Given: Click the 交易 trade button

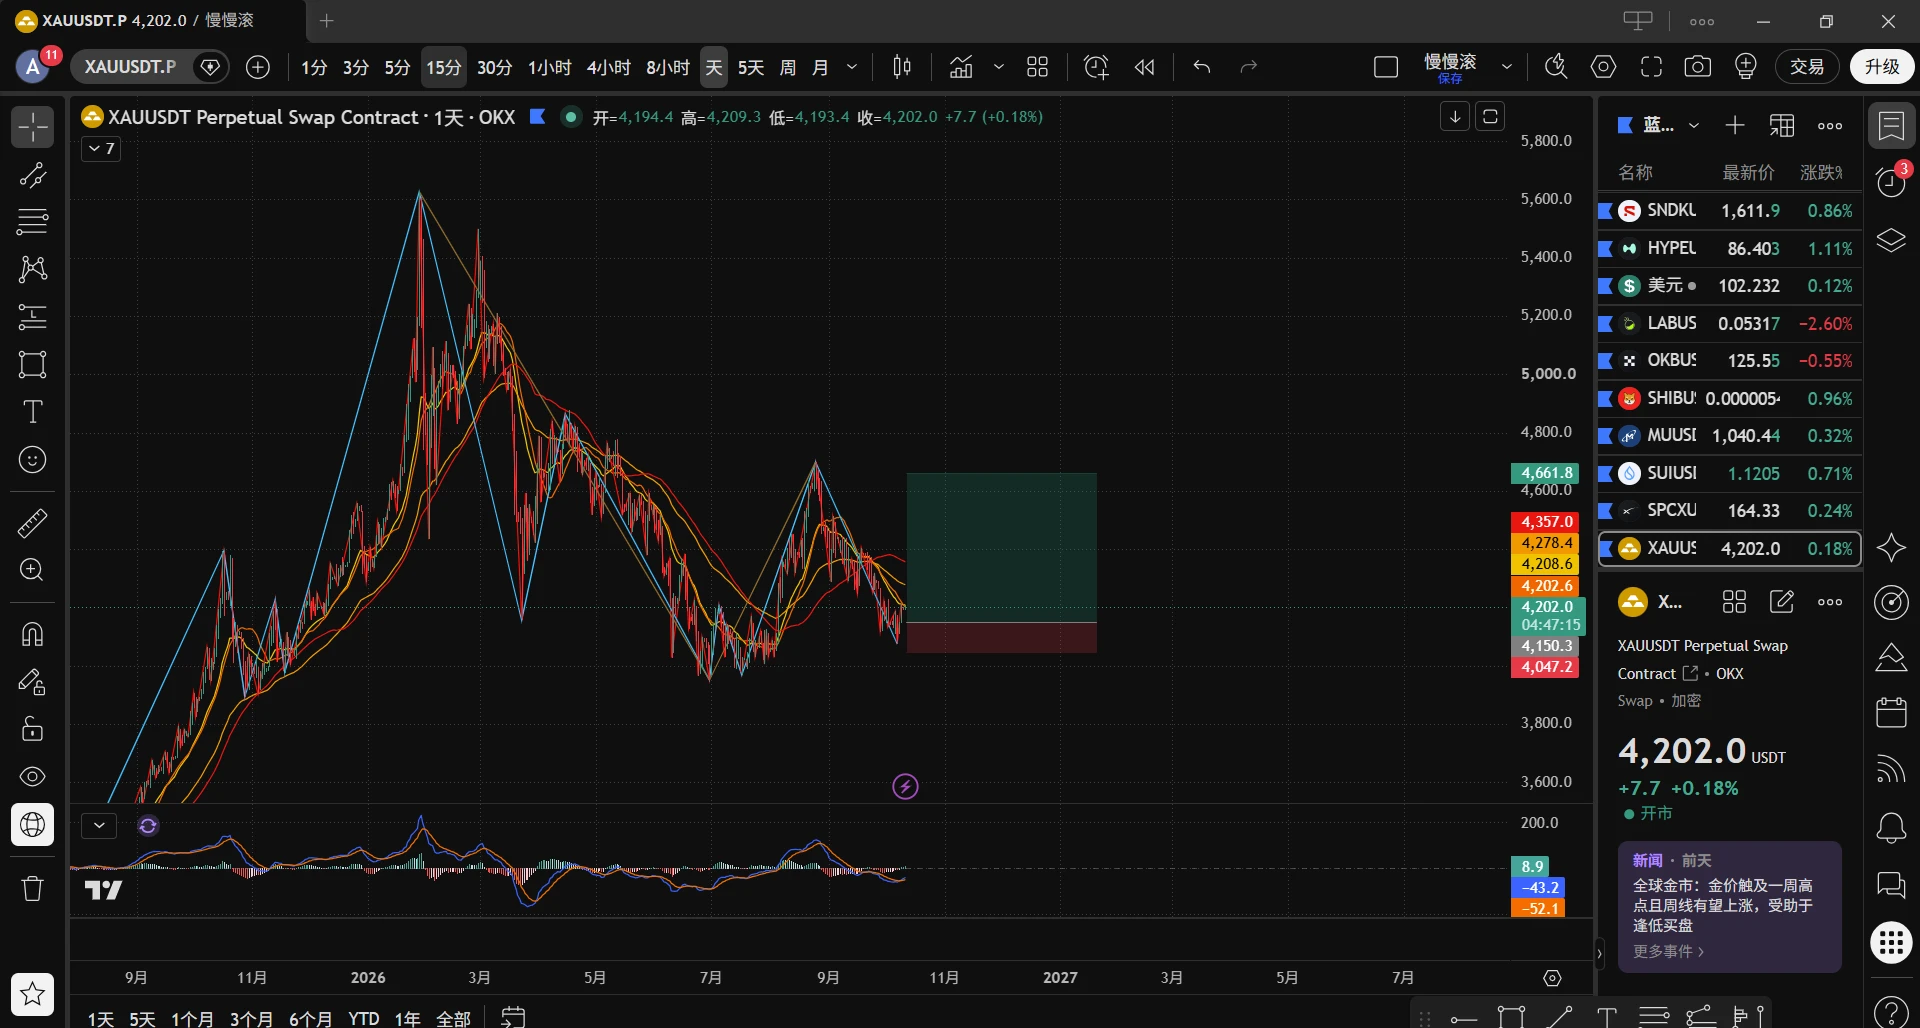Looking at the screenshot, I should coord(1807,67).
